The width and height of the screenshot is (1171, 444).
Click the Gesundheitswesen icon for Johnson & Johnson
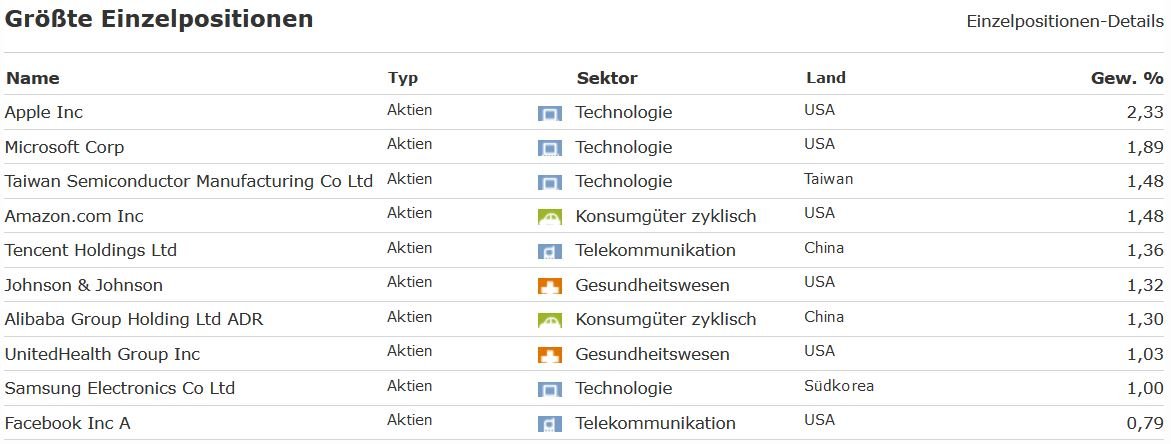click(550, 286)
